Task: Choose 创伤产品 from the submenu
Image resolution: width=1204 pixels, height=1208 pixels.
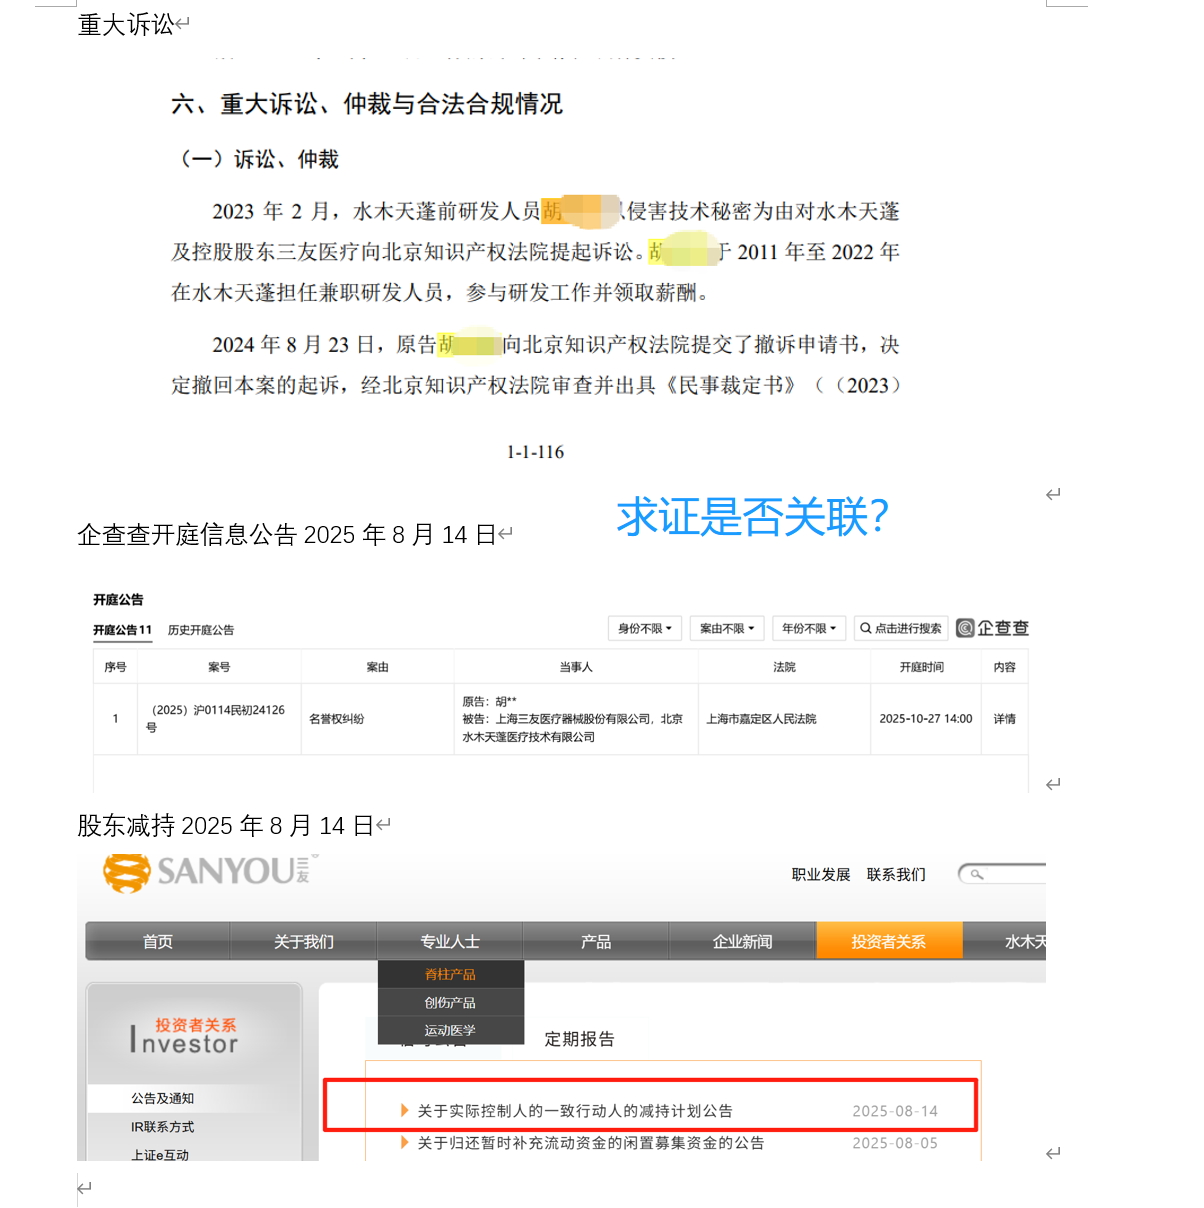Action: click(450, 1002)
